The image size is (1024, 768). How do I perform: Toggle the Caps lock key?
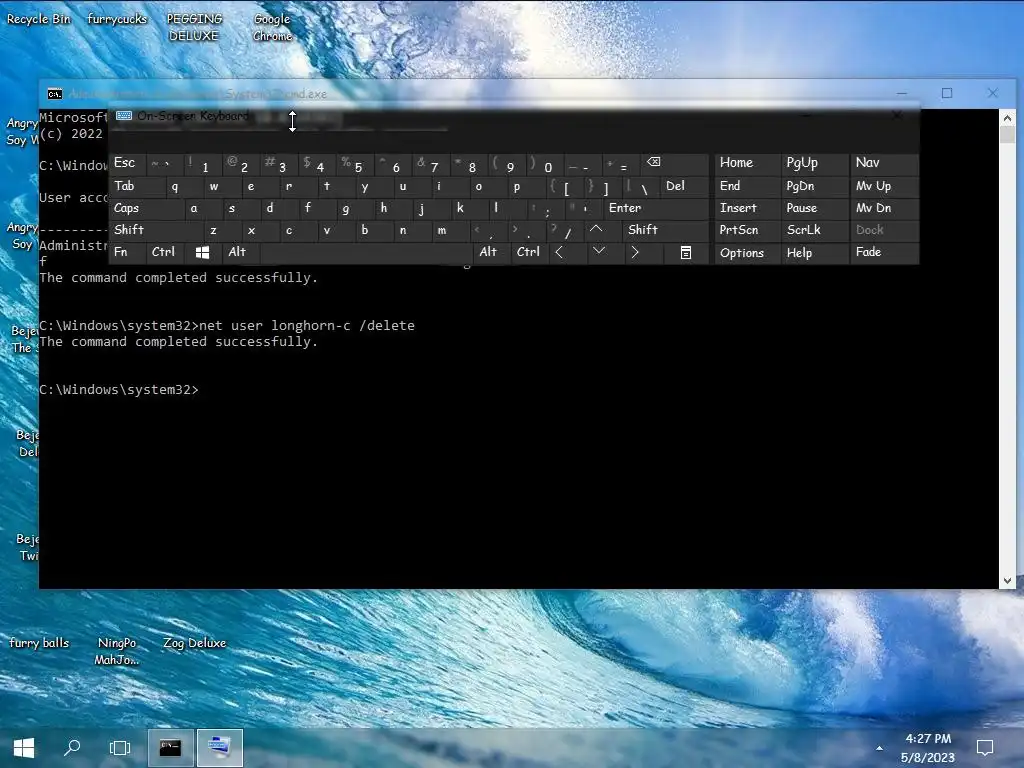(x=146, y=208)
